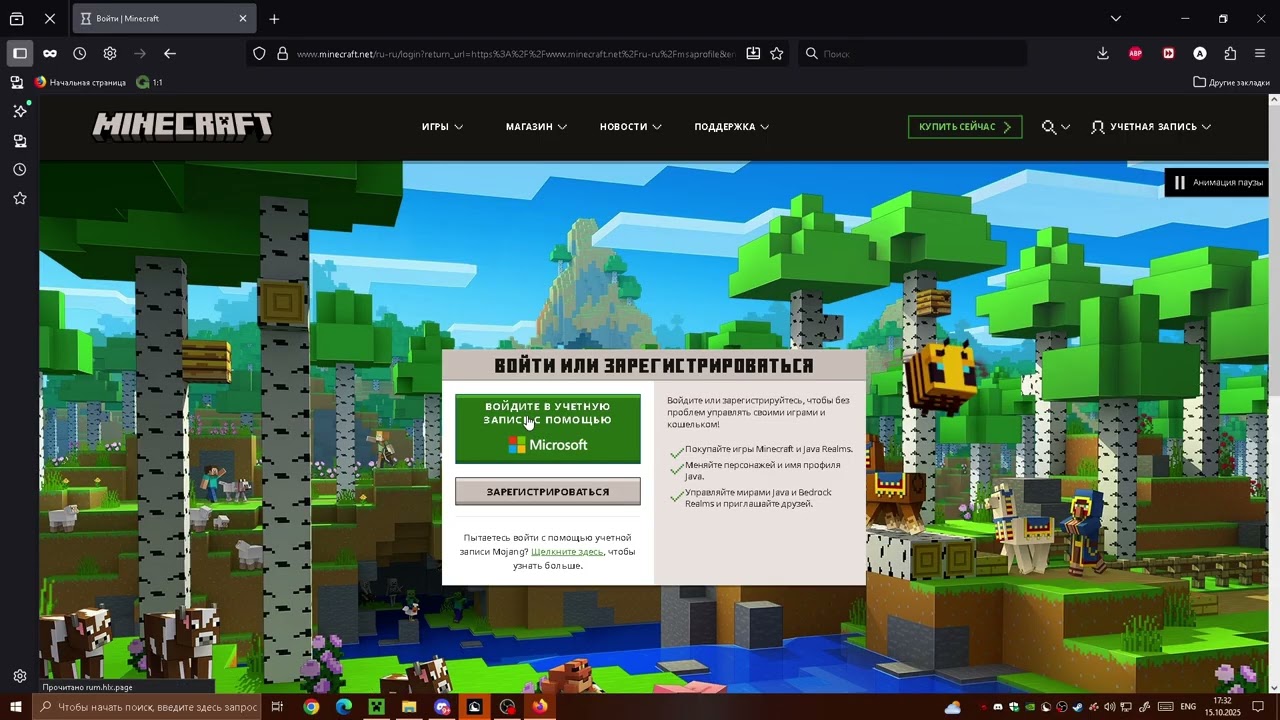Open the taskbar clock showing 17:32
1280x720 pixels.
pos(1222,707)
